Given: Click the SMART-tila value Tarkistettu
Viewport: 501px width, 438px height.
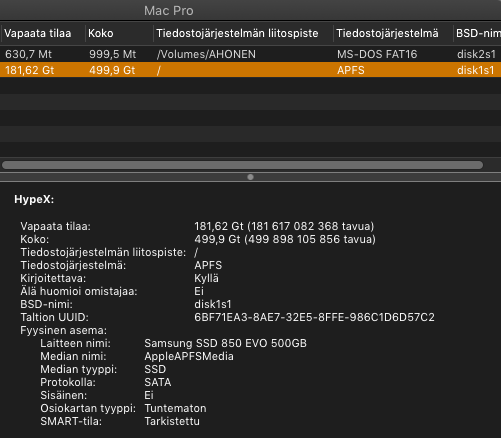Looking at the screenshot, I should (x=172, y=421).
